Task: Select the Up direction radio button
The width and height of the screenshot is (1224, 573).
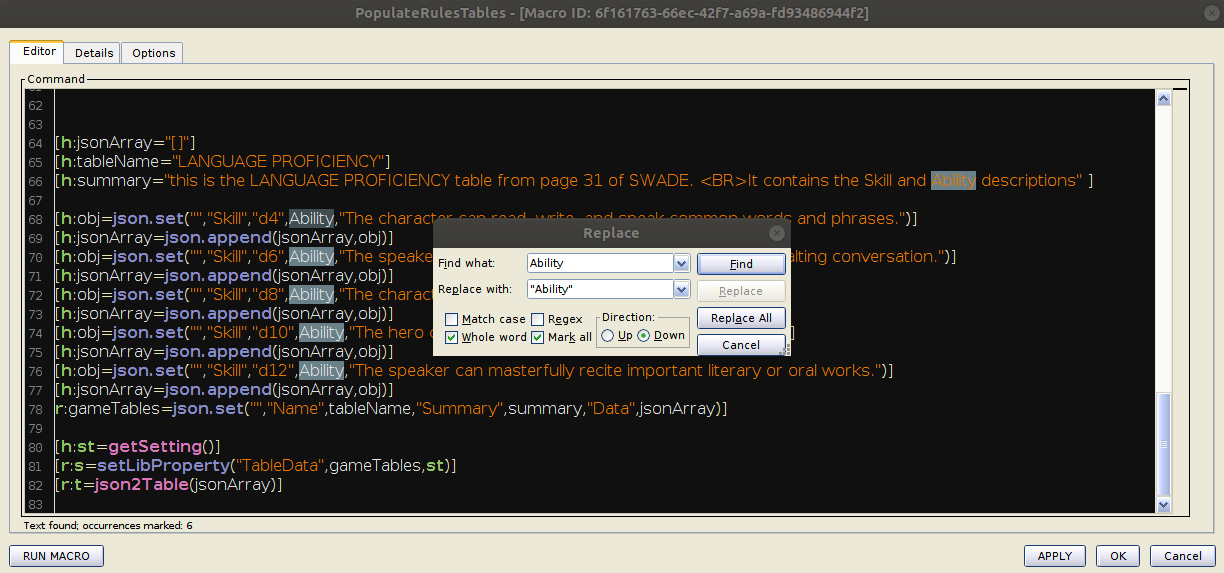Action: click(608, 336)
